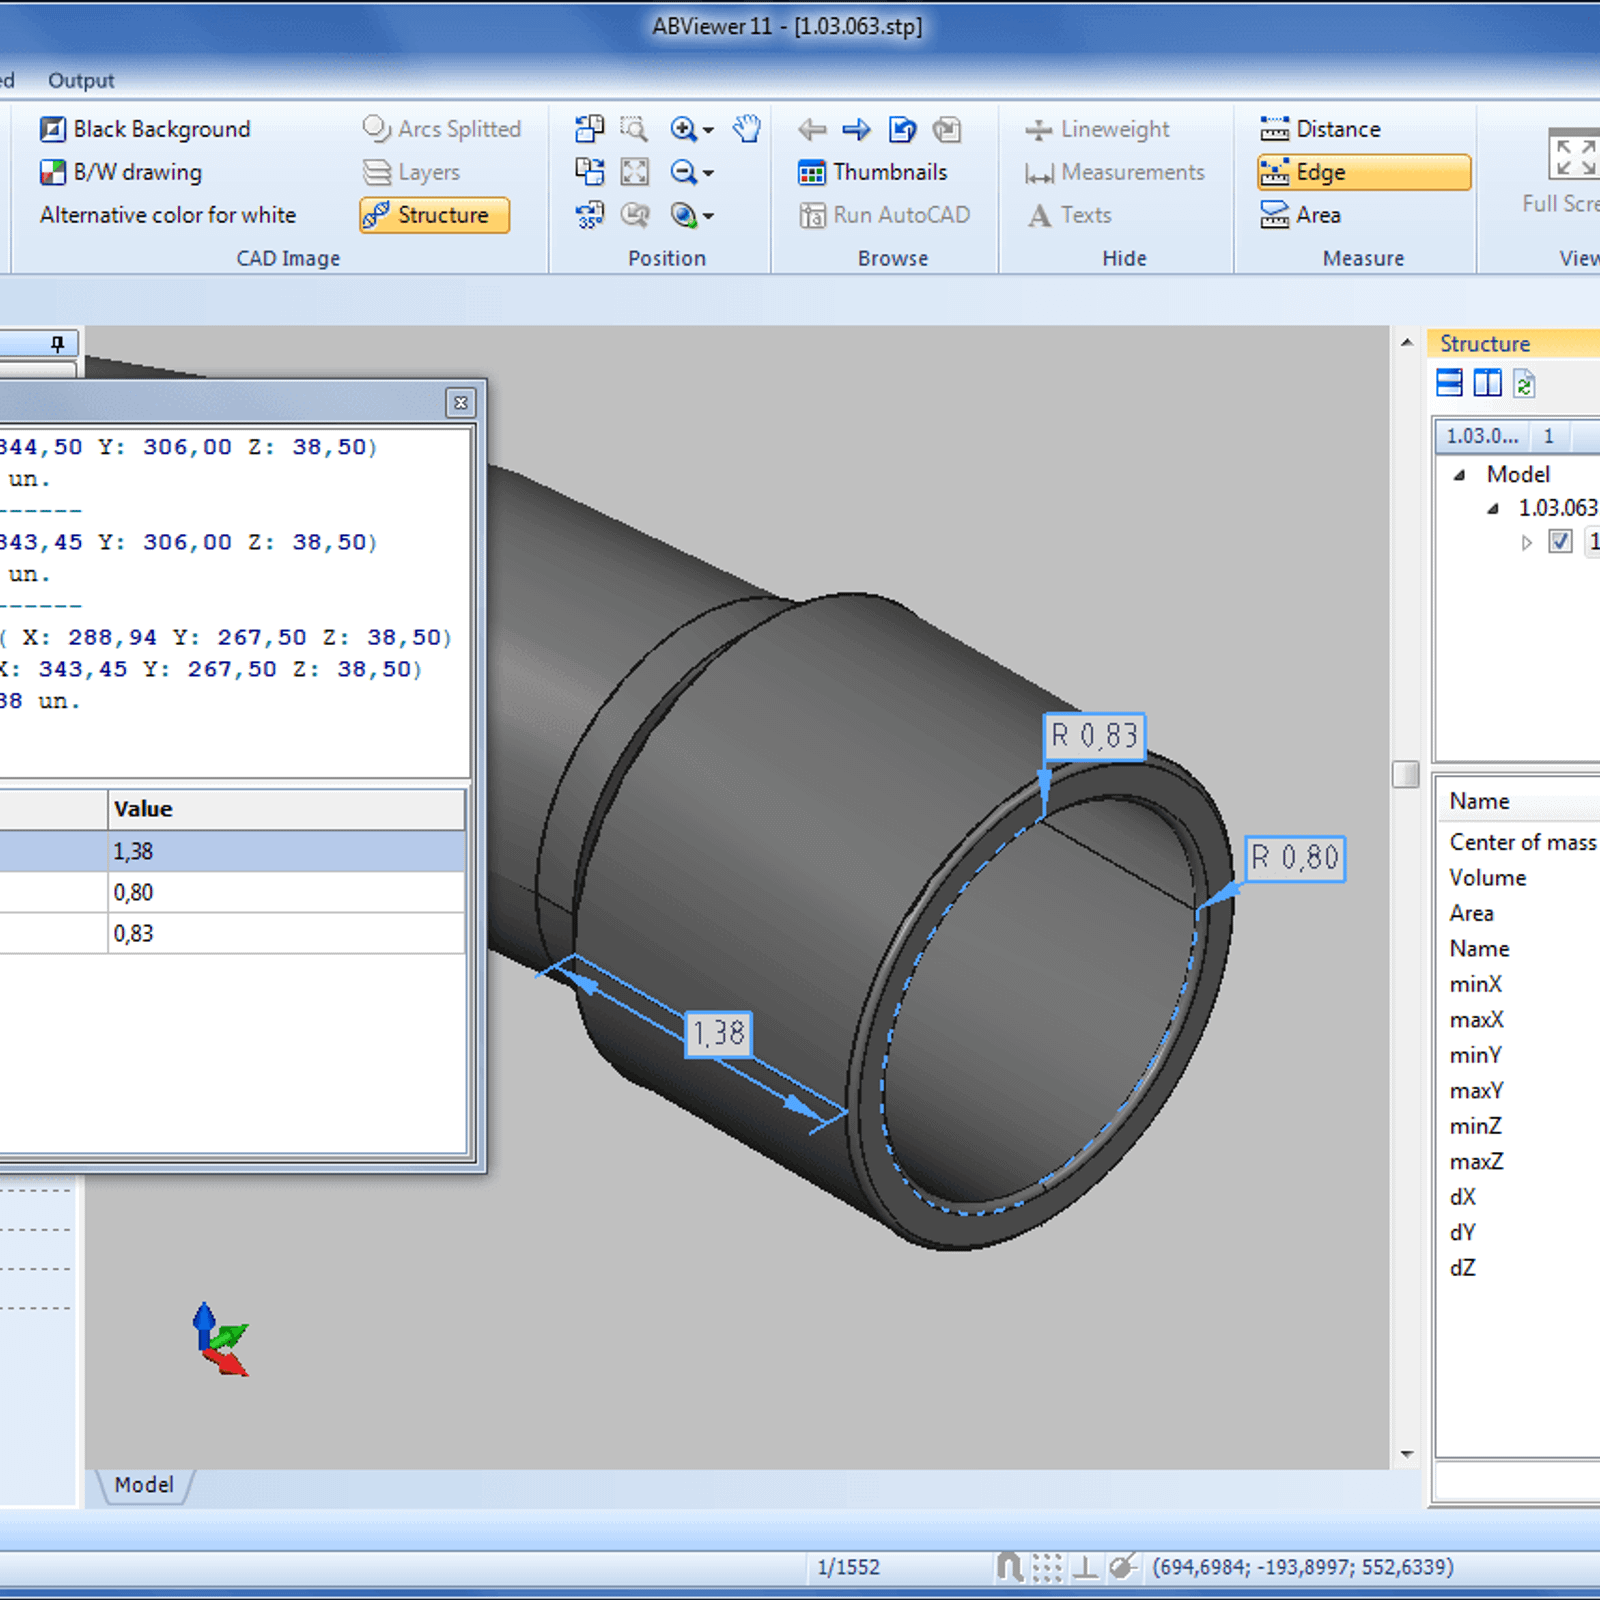Click the 1.03.0... column header
This screenshot has height=1600, width=1600.
pos(1482,436)
